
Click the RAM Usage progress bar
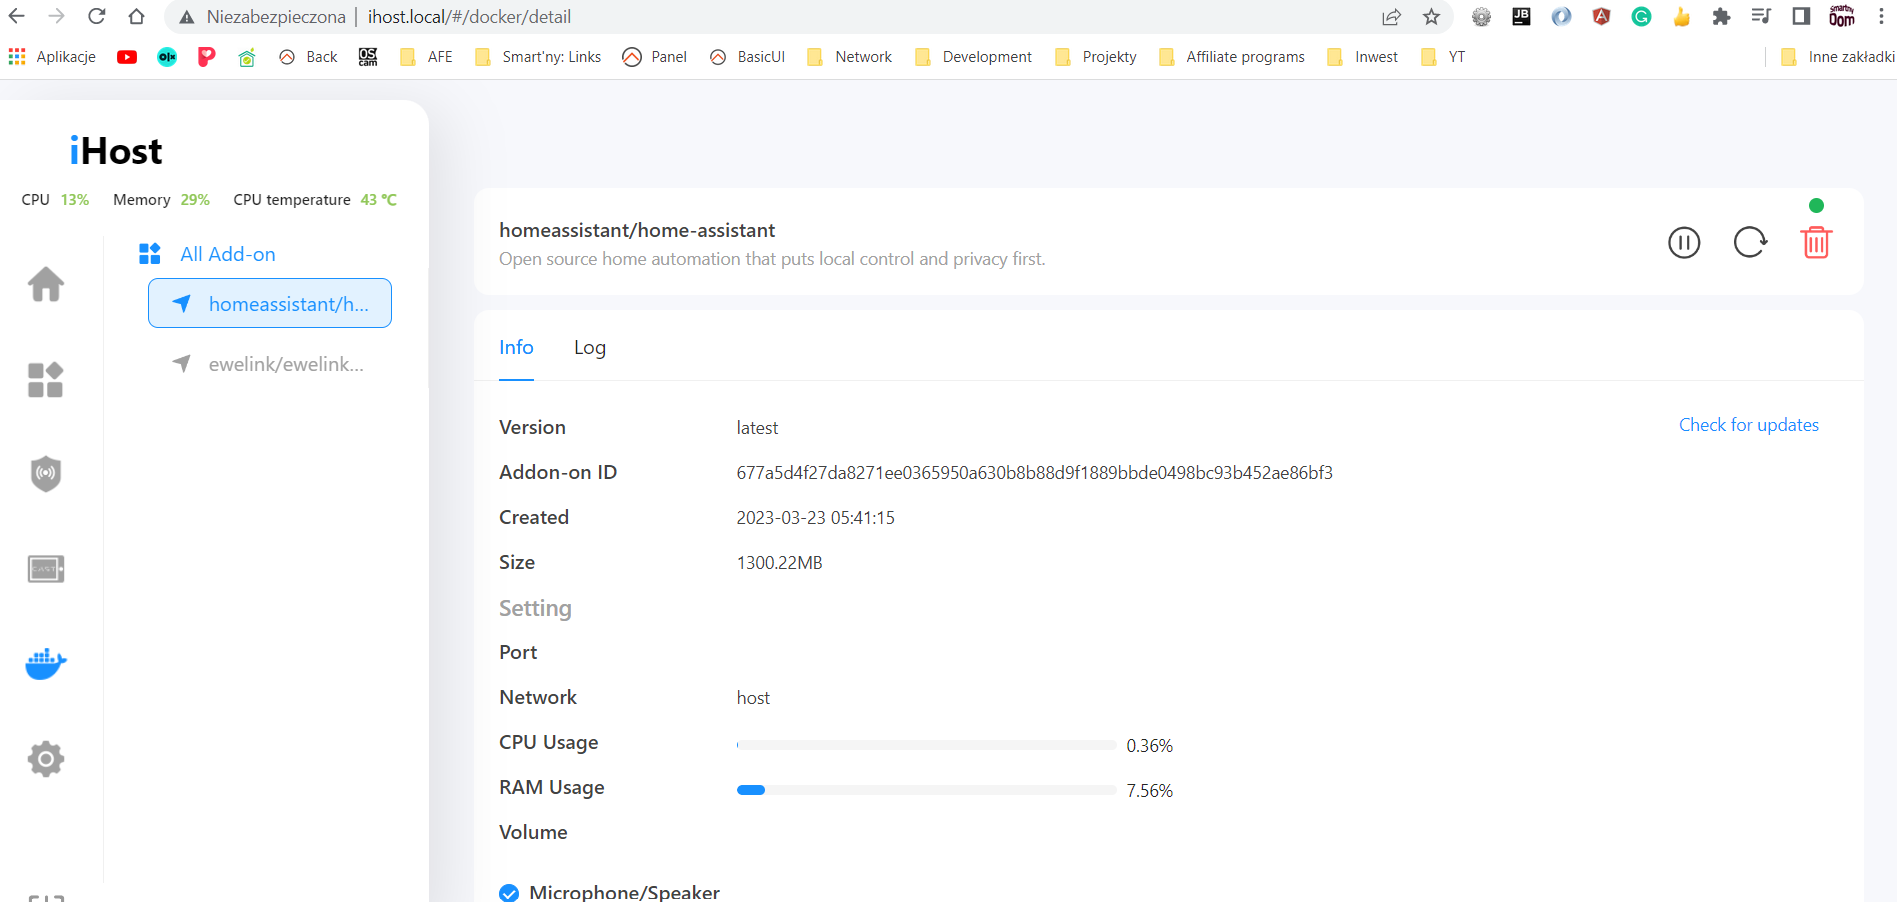926,790
